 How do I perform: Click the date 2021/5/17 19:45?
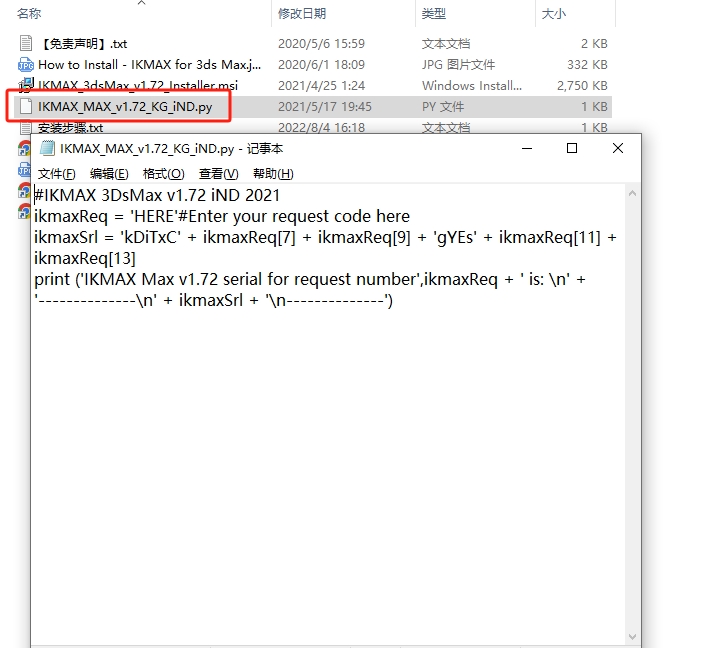coord(325,107)
